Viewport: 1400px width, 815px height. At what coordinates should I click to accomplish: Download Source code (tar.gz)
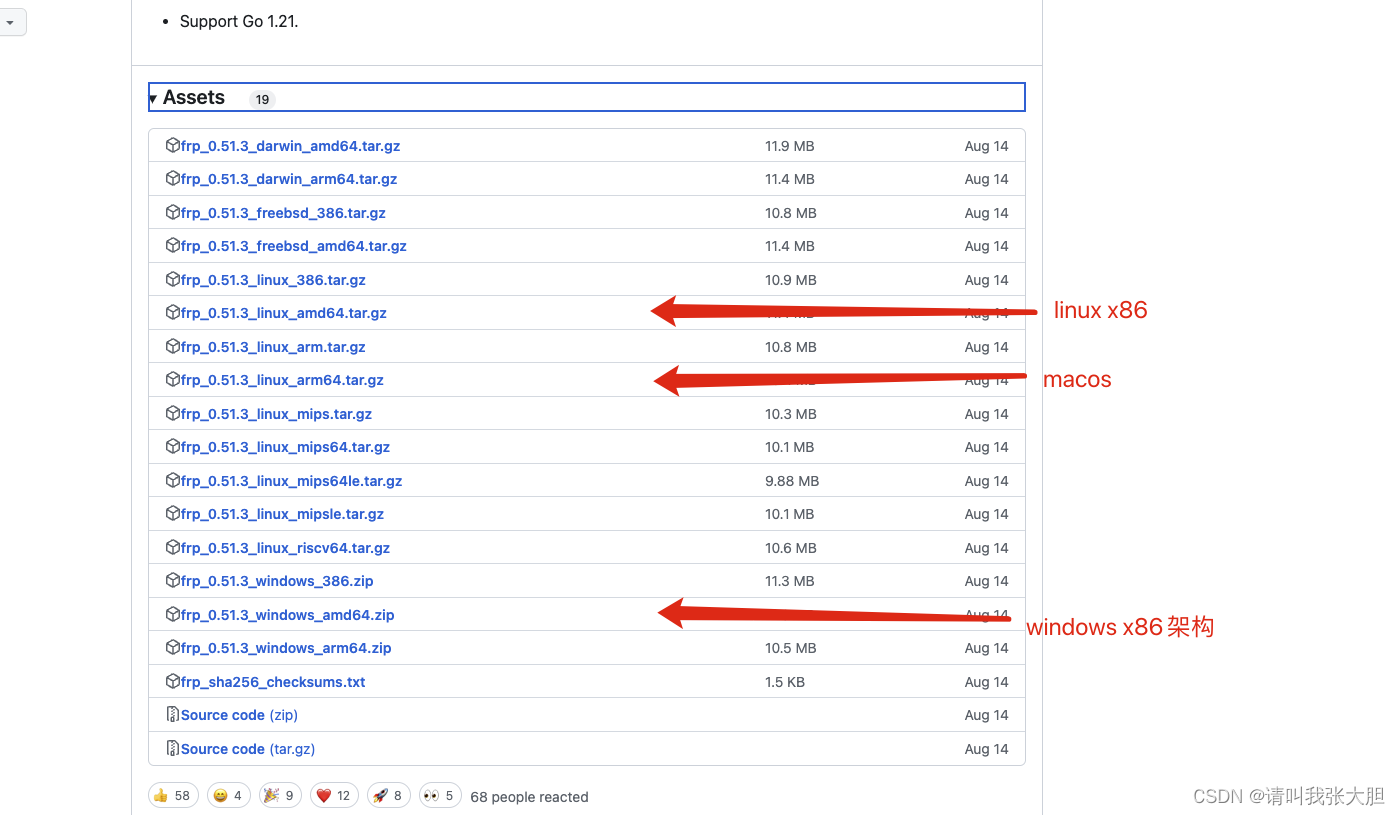tap(248, 749)
